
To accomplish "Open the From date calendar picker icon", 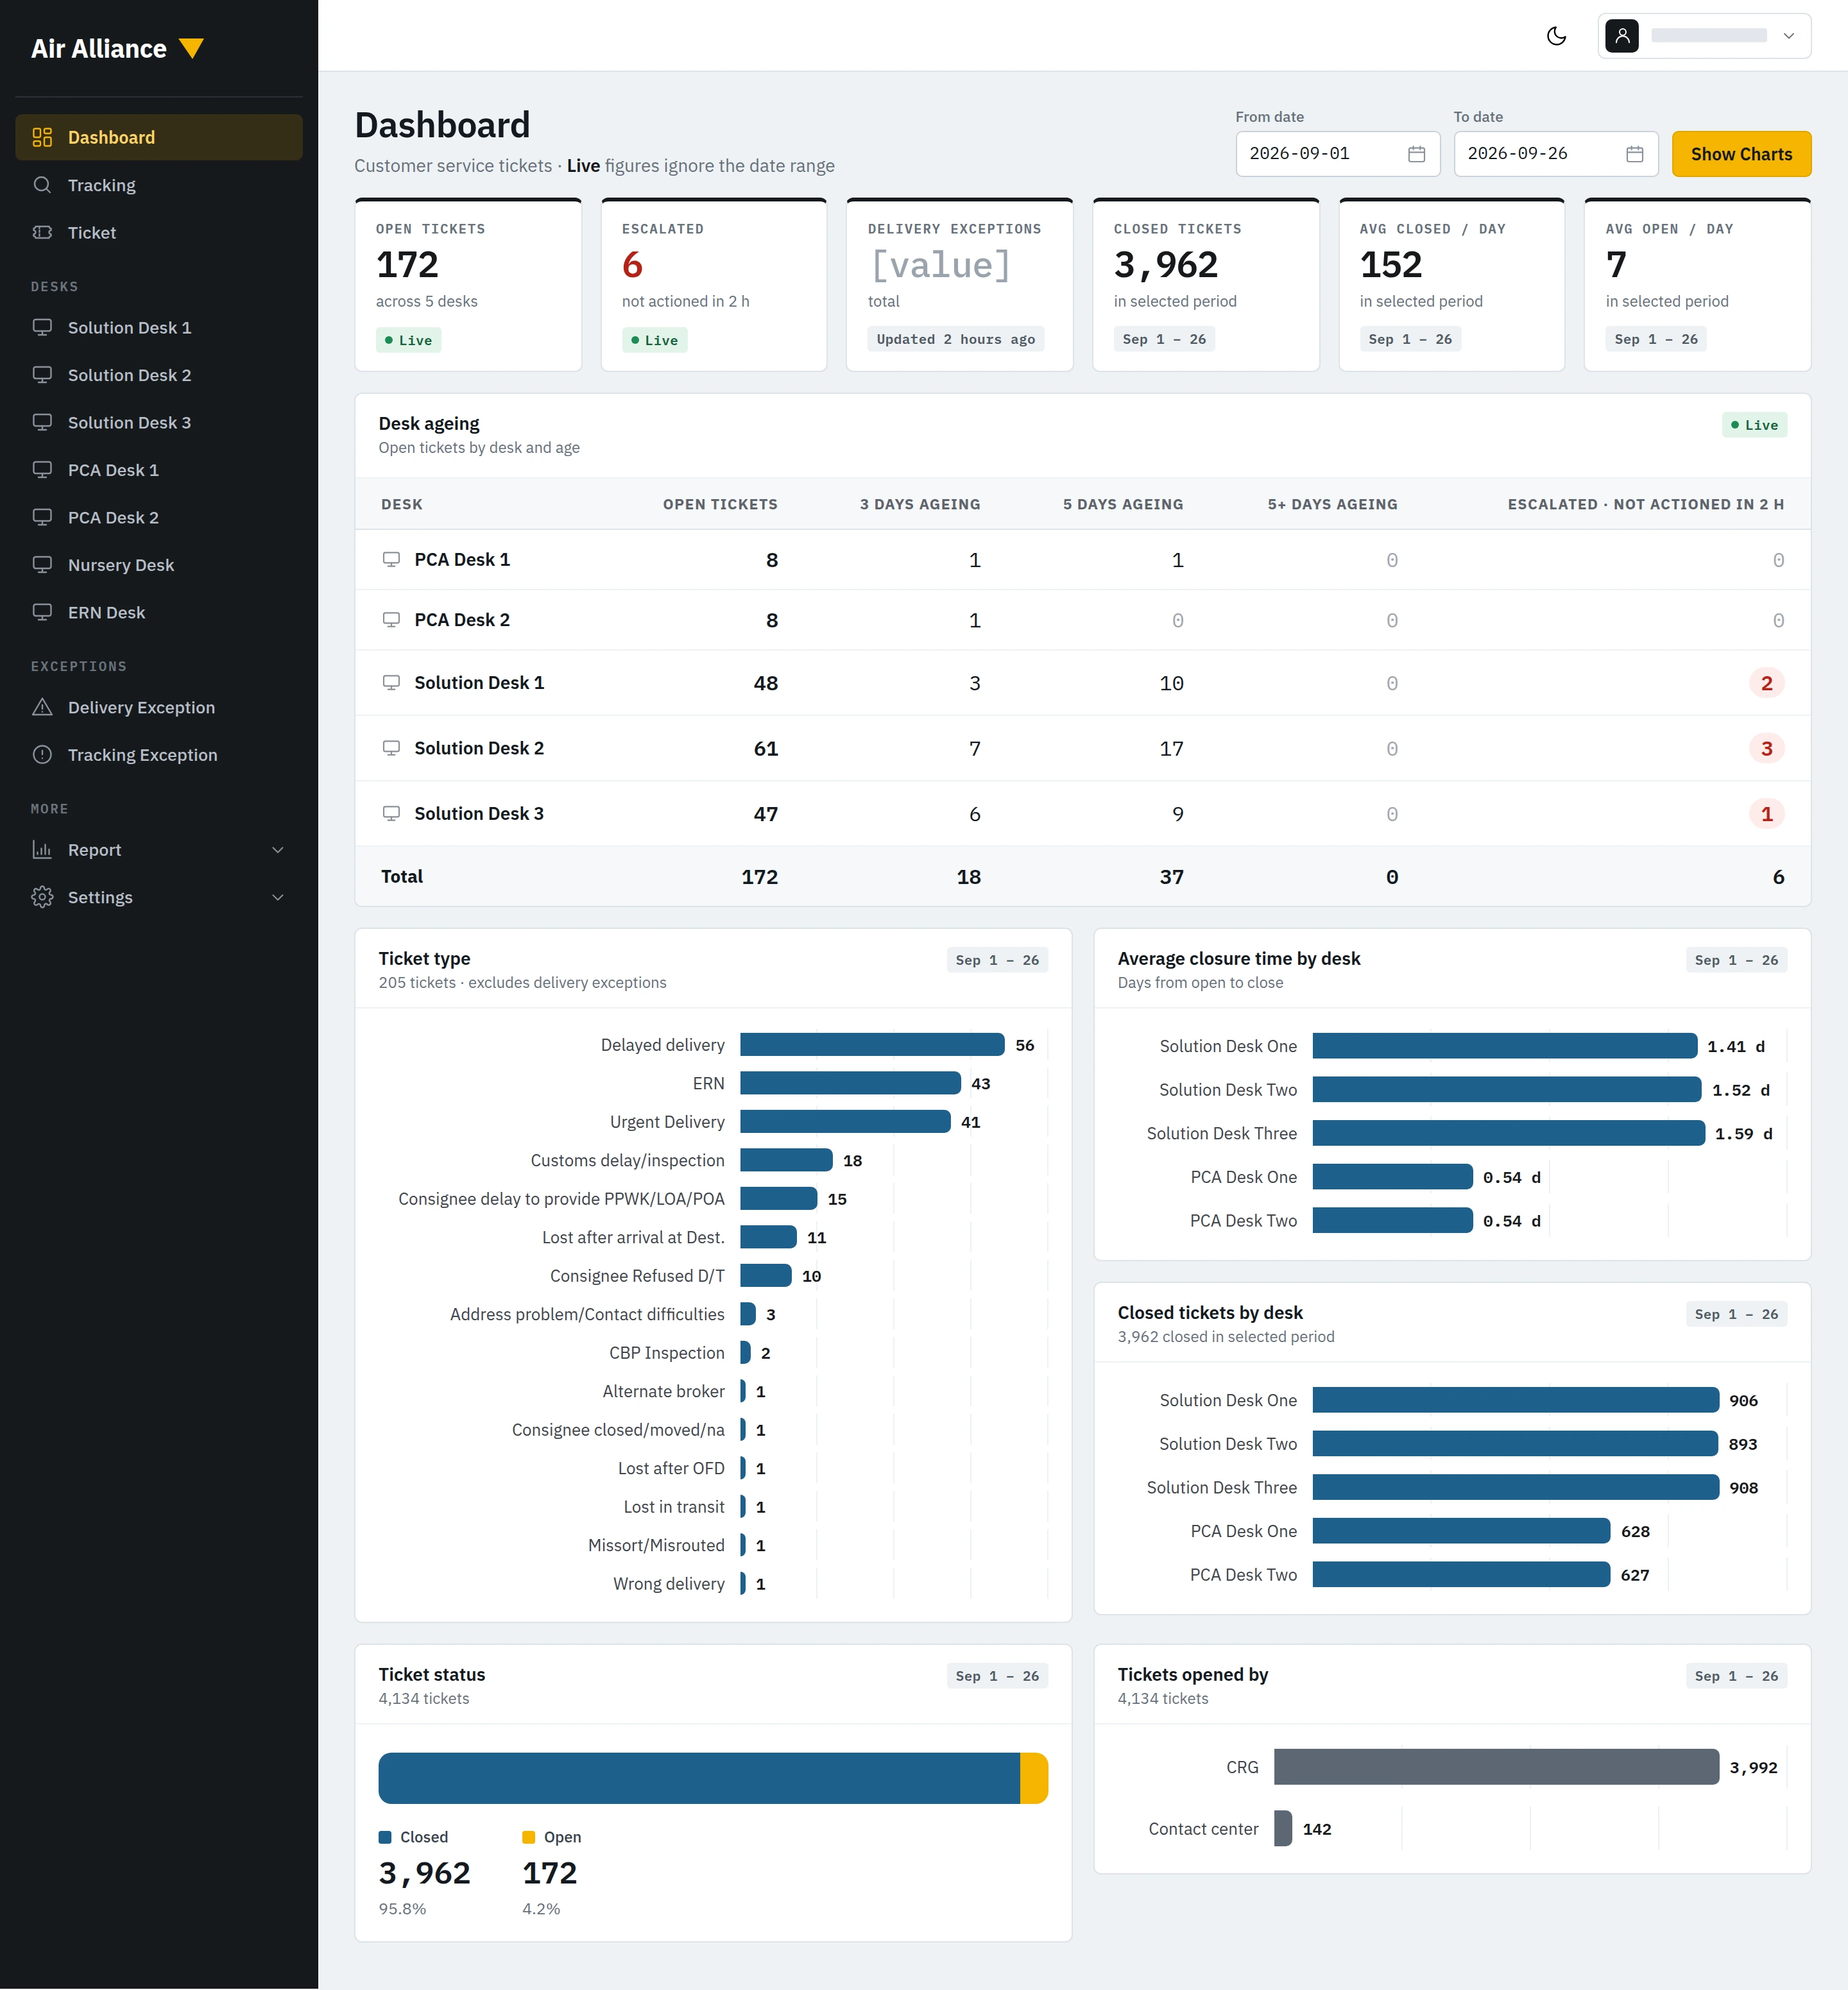I will (x=1416, y=154).
